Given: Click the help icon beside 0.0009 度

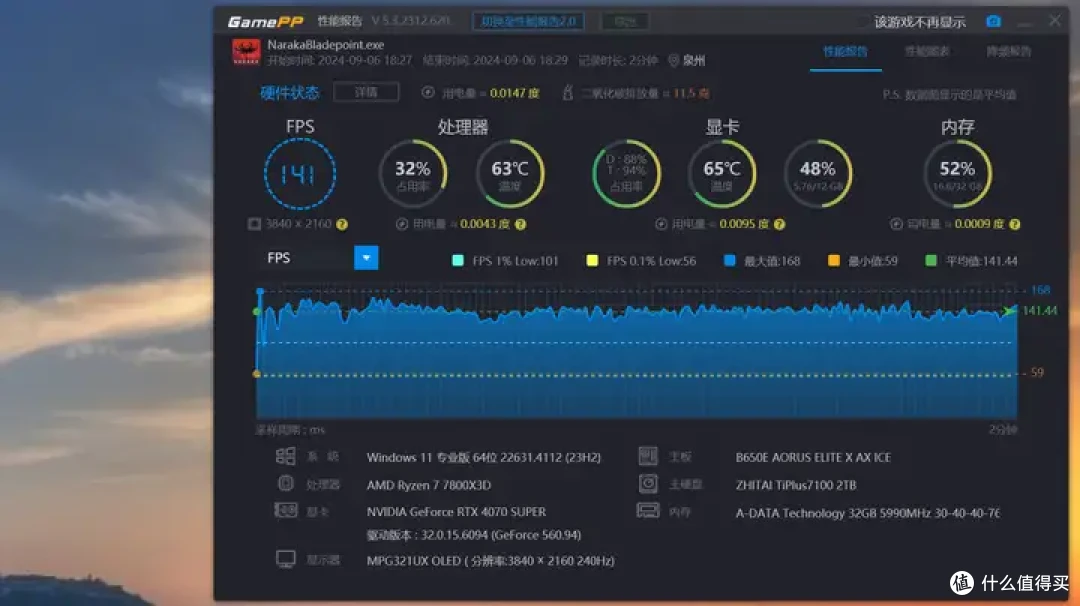Looking at the screenshot, I should click(1015, 224).
